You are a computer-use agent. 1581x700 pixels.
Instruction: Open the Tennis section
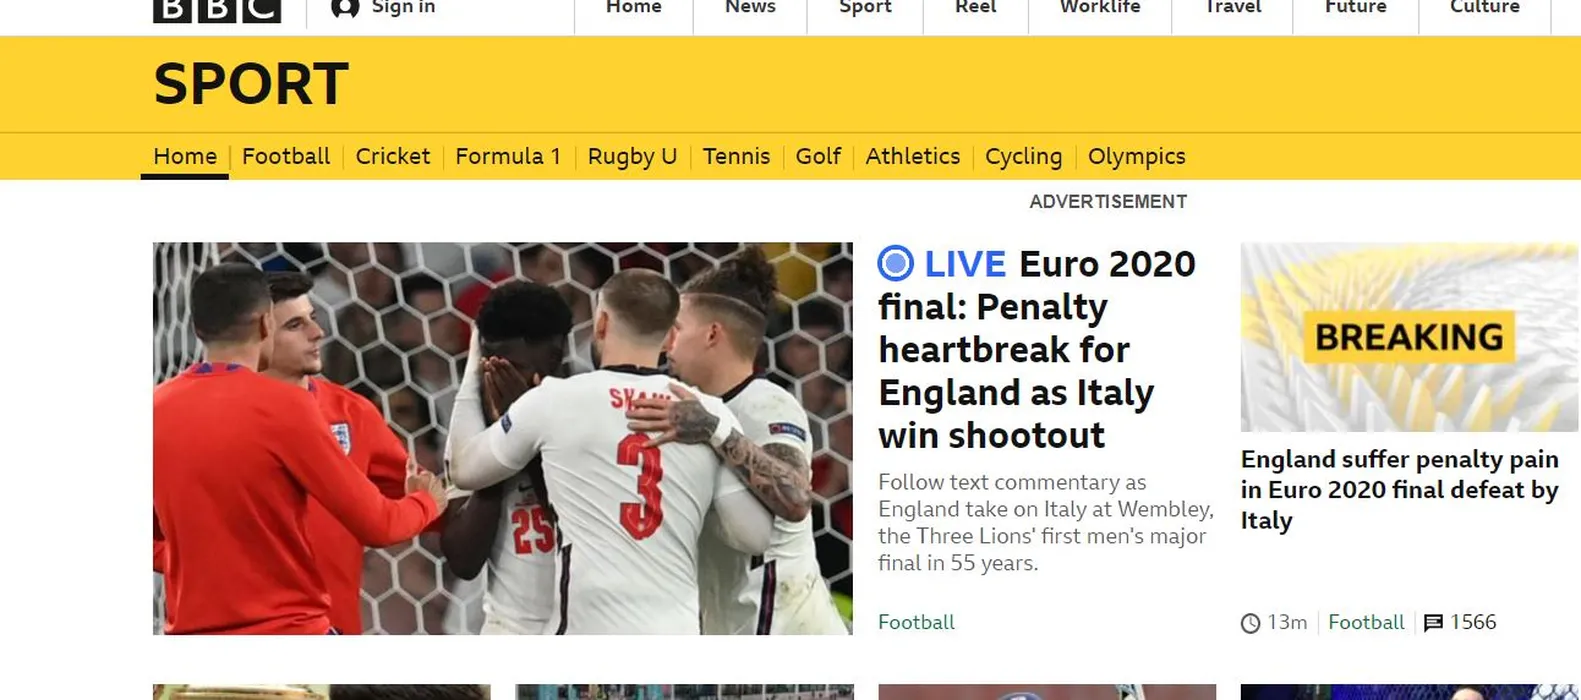click(x=736, y=156)
